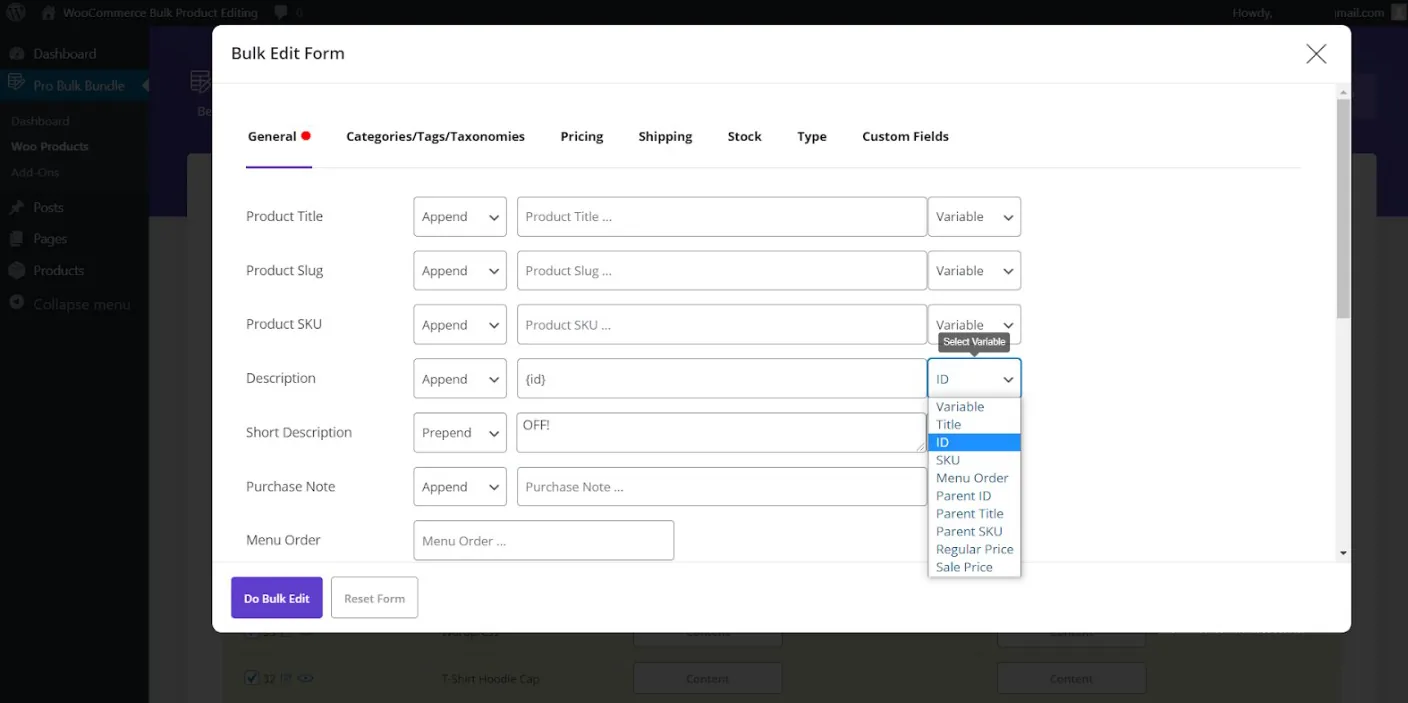1408x703 pixels.
Task: Open Products using the products icon
Action: (18, 270)
